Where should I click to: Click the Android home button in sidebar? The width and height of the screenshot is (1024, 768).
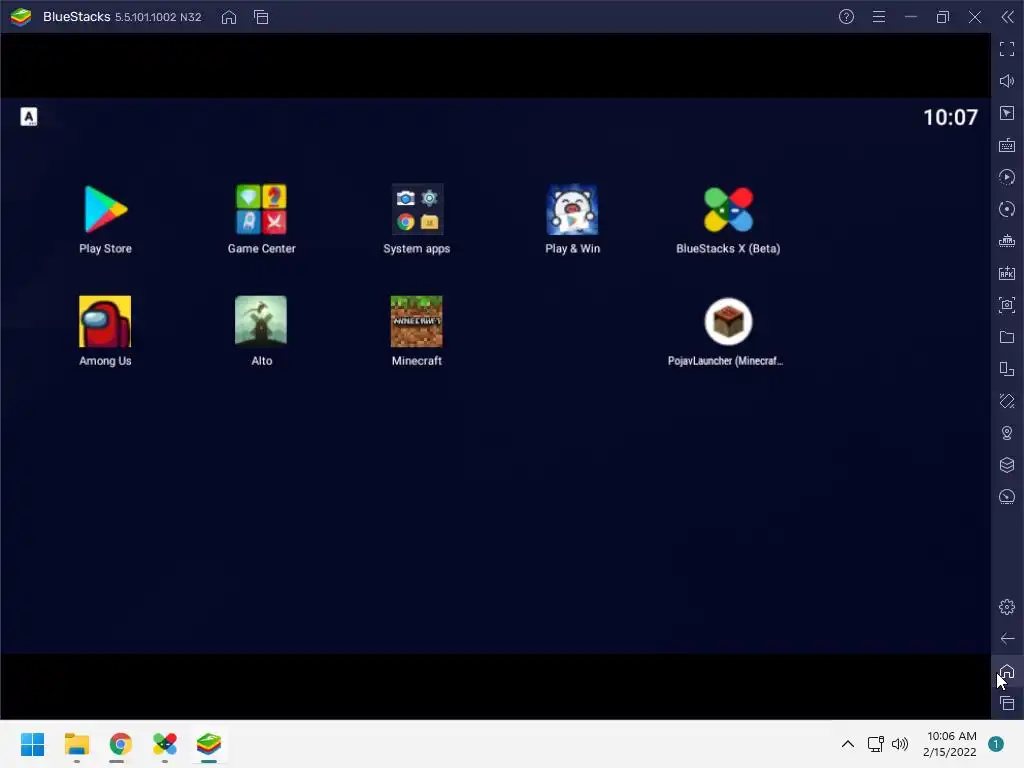(x=1007, y=671)
